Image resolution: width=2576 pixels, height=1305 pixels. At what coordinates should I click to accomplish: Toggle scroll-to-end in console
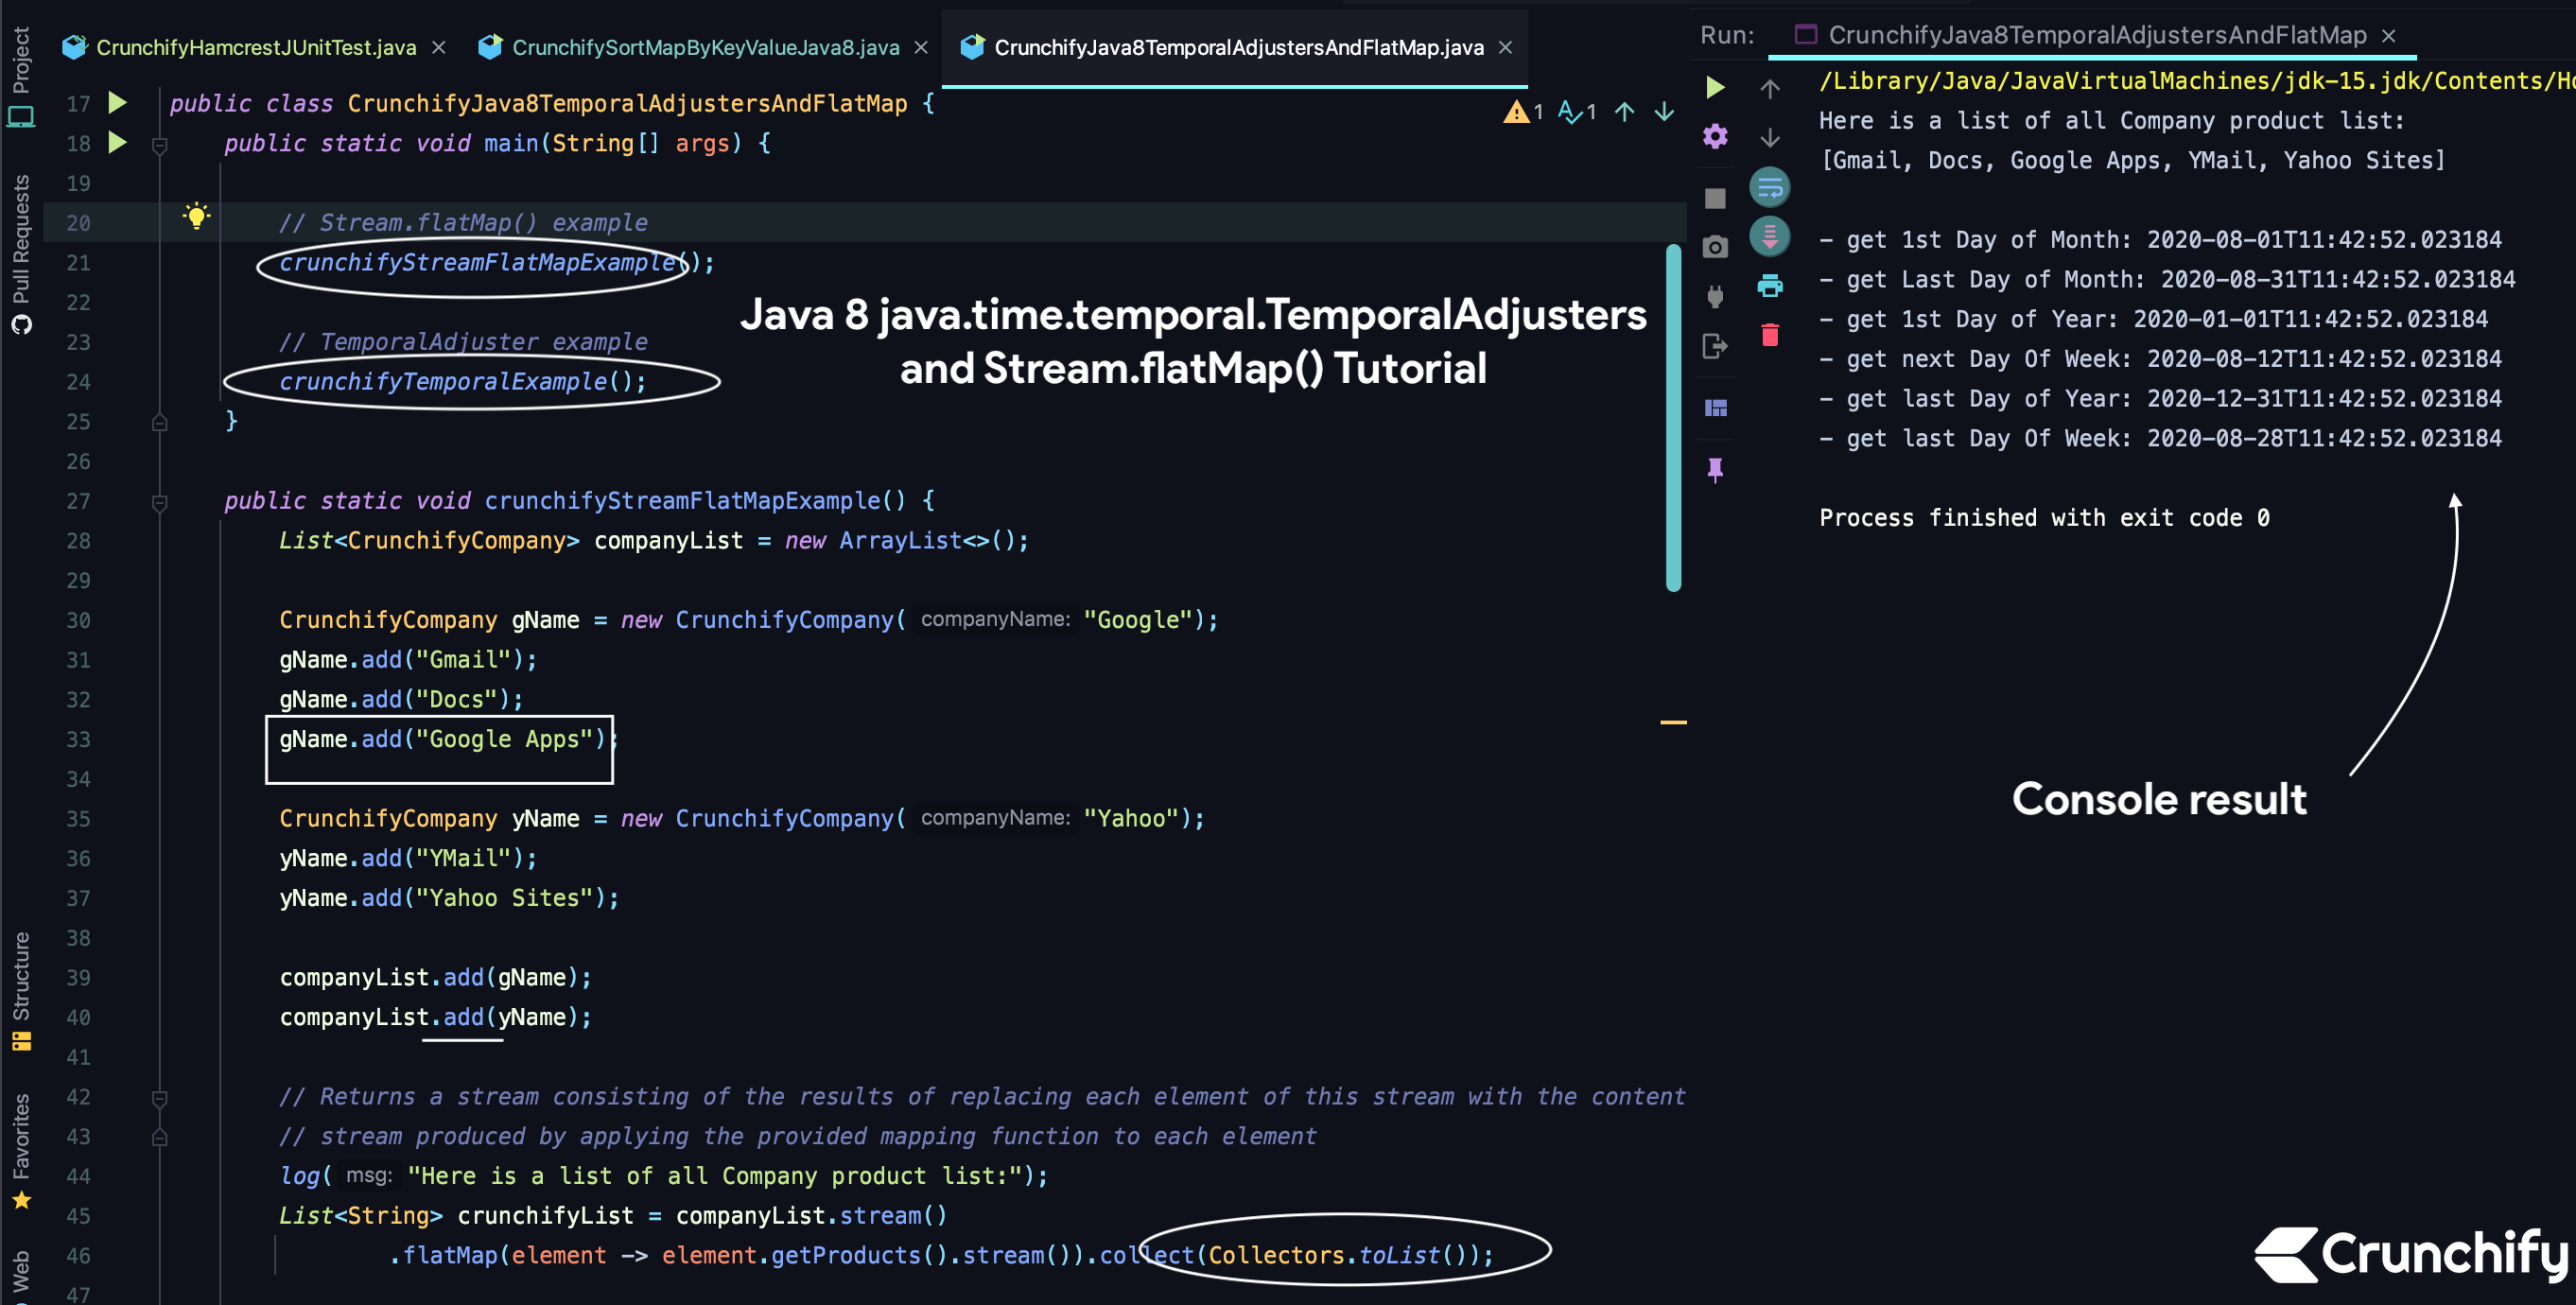1770,237
